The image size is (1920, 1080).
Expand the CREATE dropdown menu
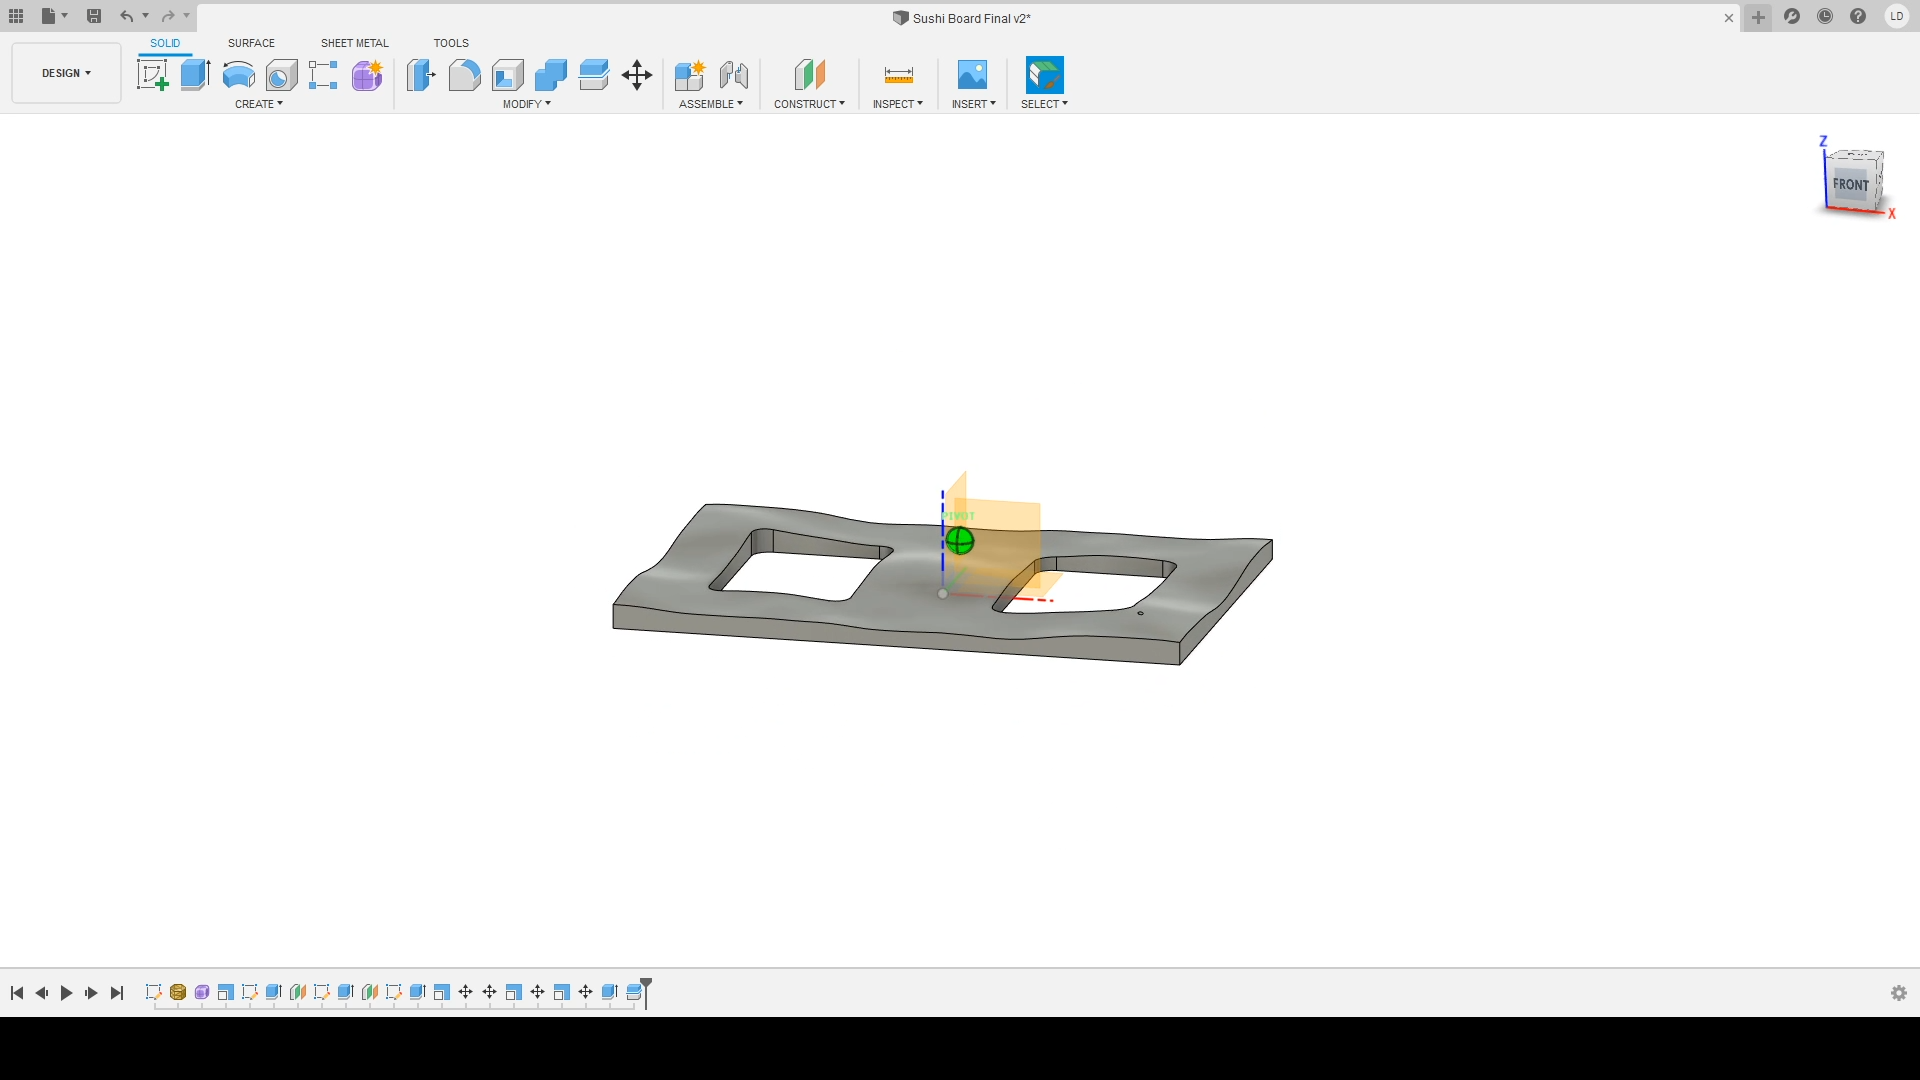point(260,104)
